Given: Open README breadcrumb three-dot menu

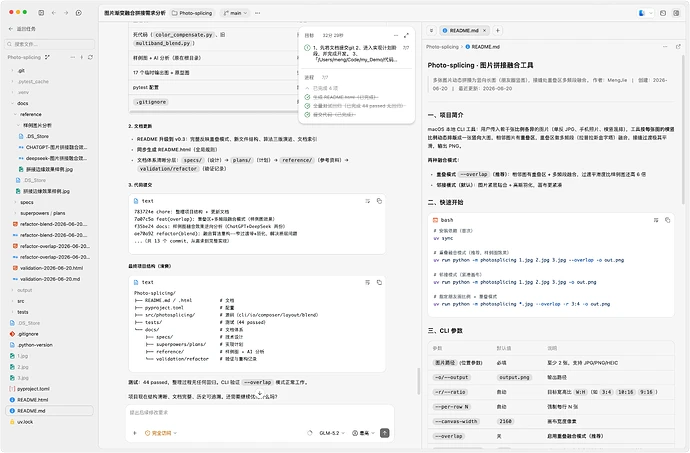Looking at the screenshot, I should (x=665, y=47).
